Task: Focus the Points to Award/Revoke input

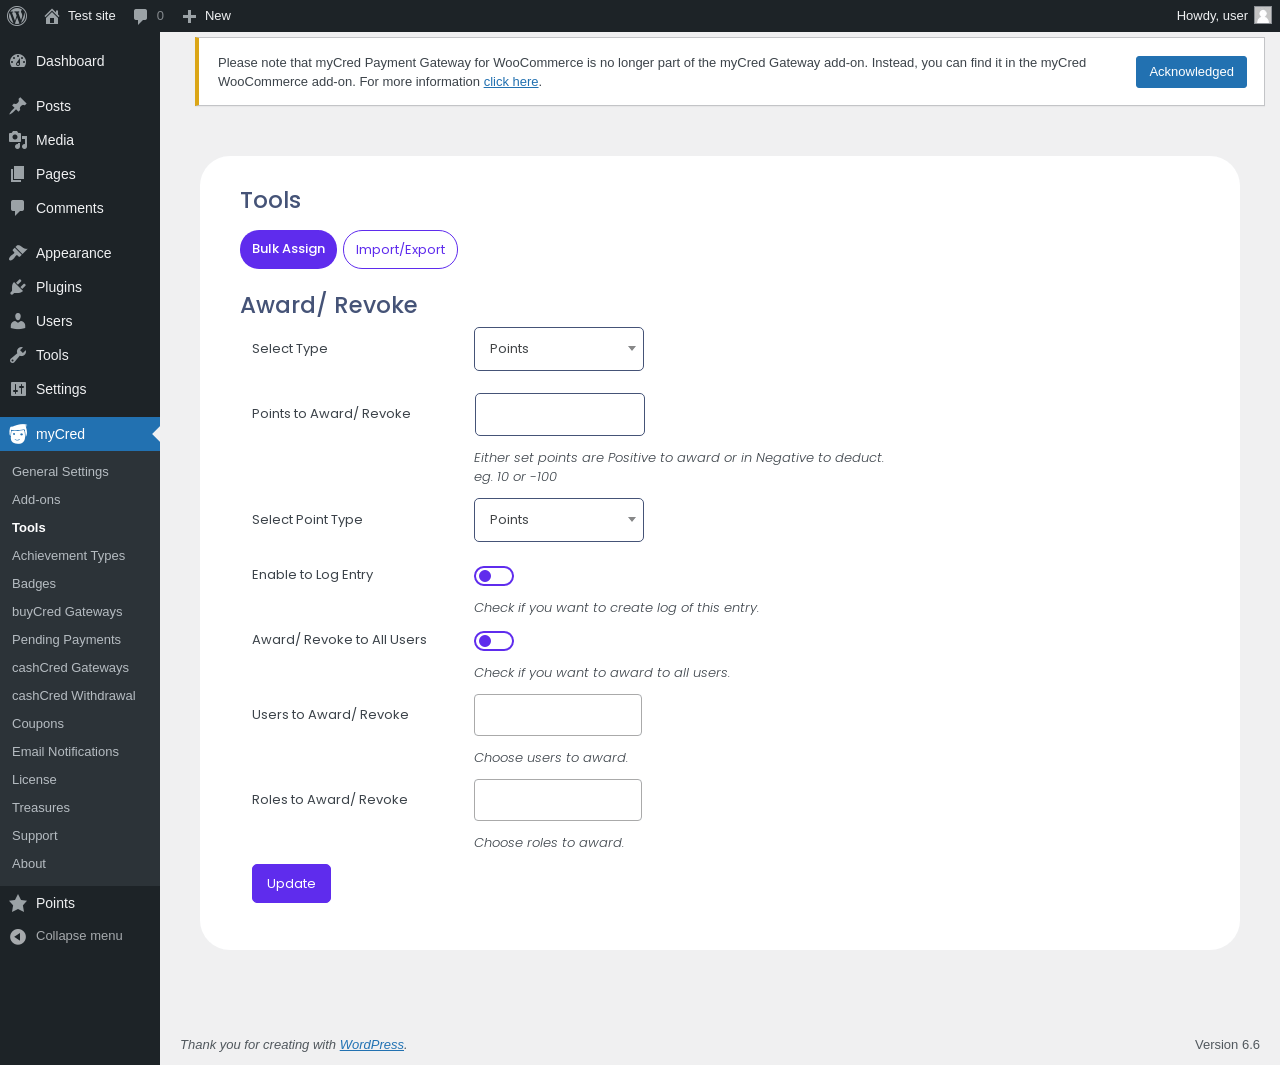Action: (560, 415)
